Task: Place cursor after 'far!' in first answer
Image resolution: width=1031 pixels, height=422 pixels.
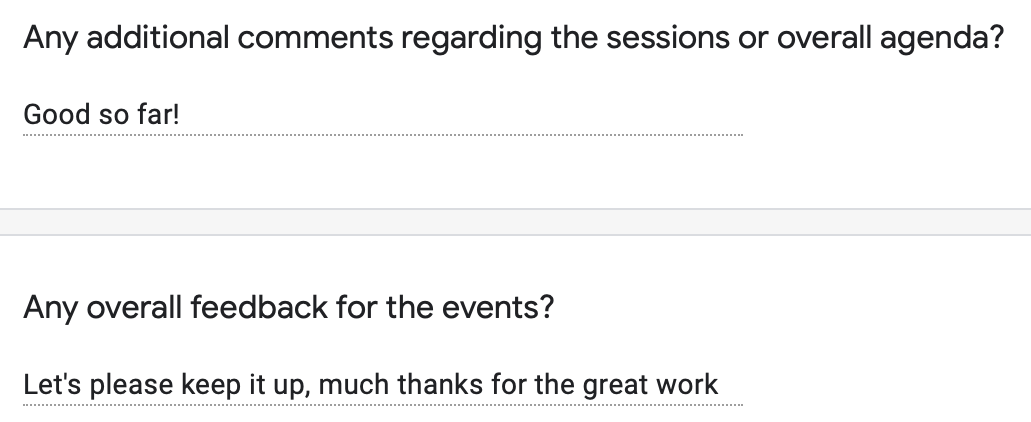Action: [181, 115]
